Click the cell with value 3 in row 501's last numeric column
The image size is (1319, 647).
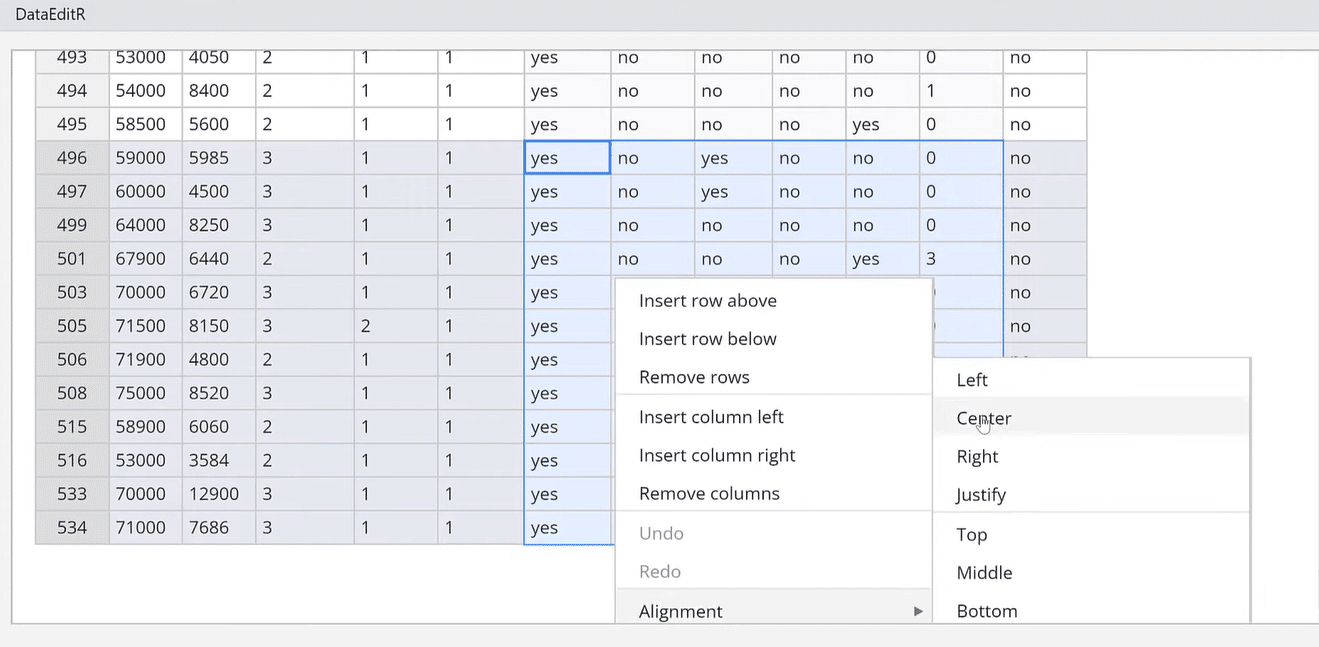pyautogui.click(x=961, y=259)
